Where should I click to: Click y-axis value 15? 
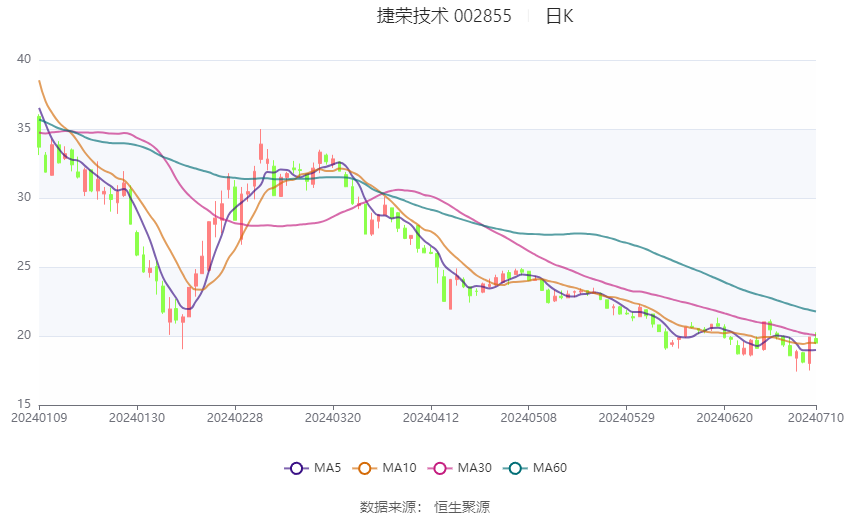24,404
